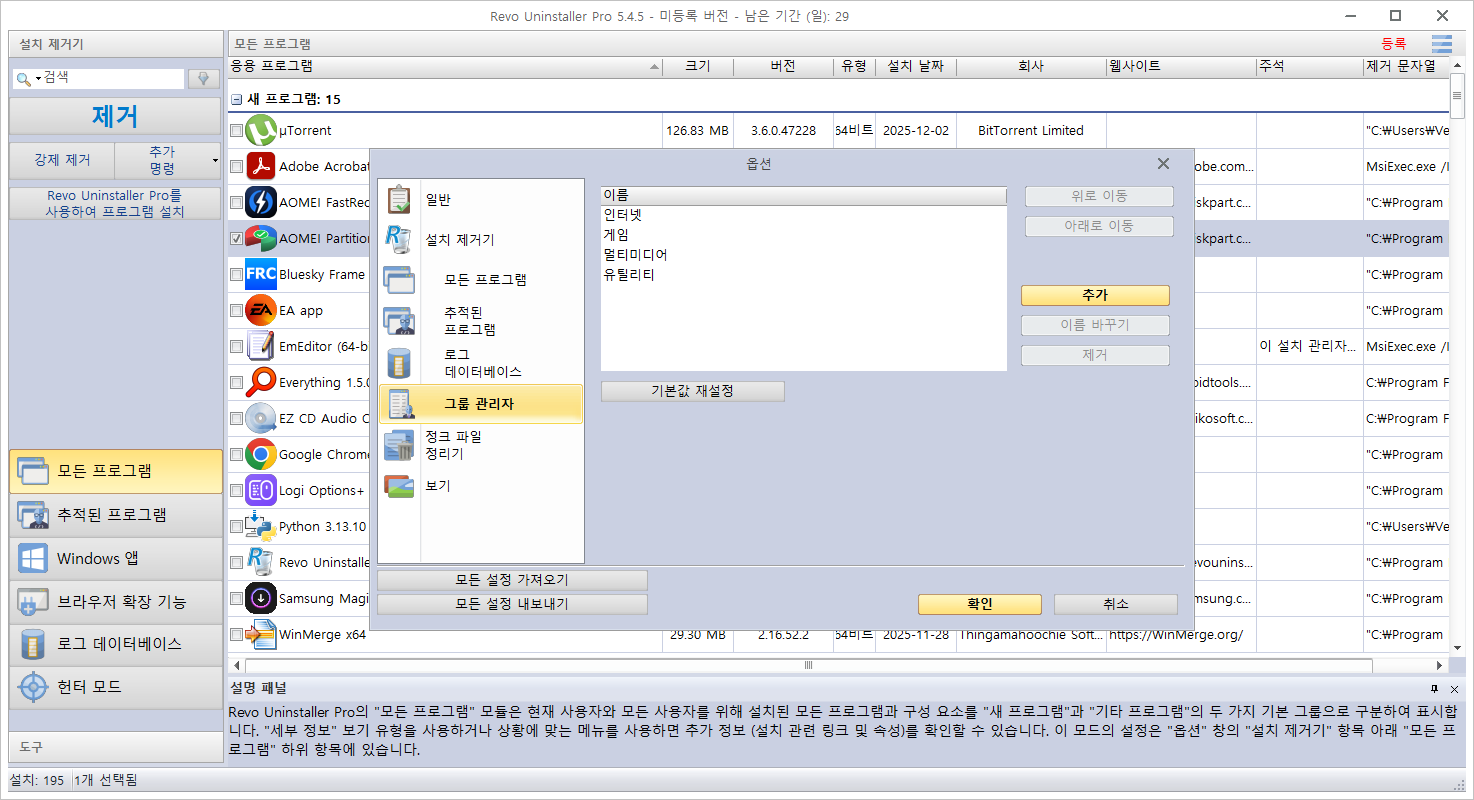Select 그룹 관리자 in the 옵션 dialog
This screenshot has height=800, width=1474.
pos(482,404)
